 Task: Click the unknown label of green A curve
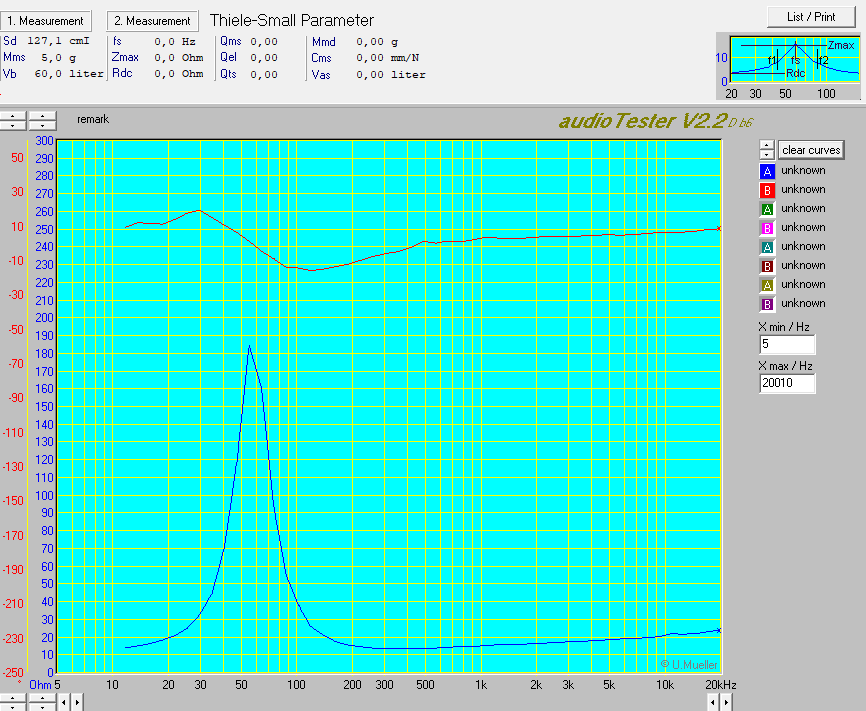click(803, 208)
